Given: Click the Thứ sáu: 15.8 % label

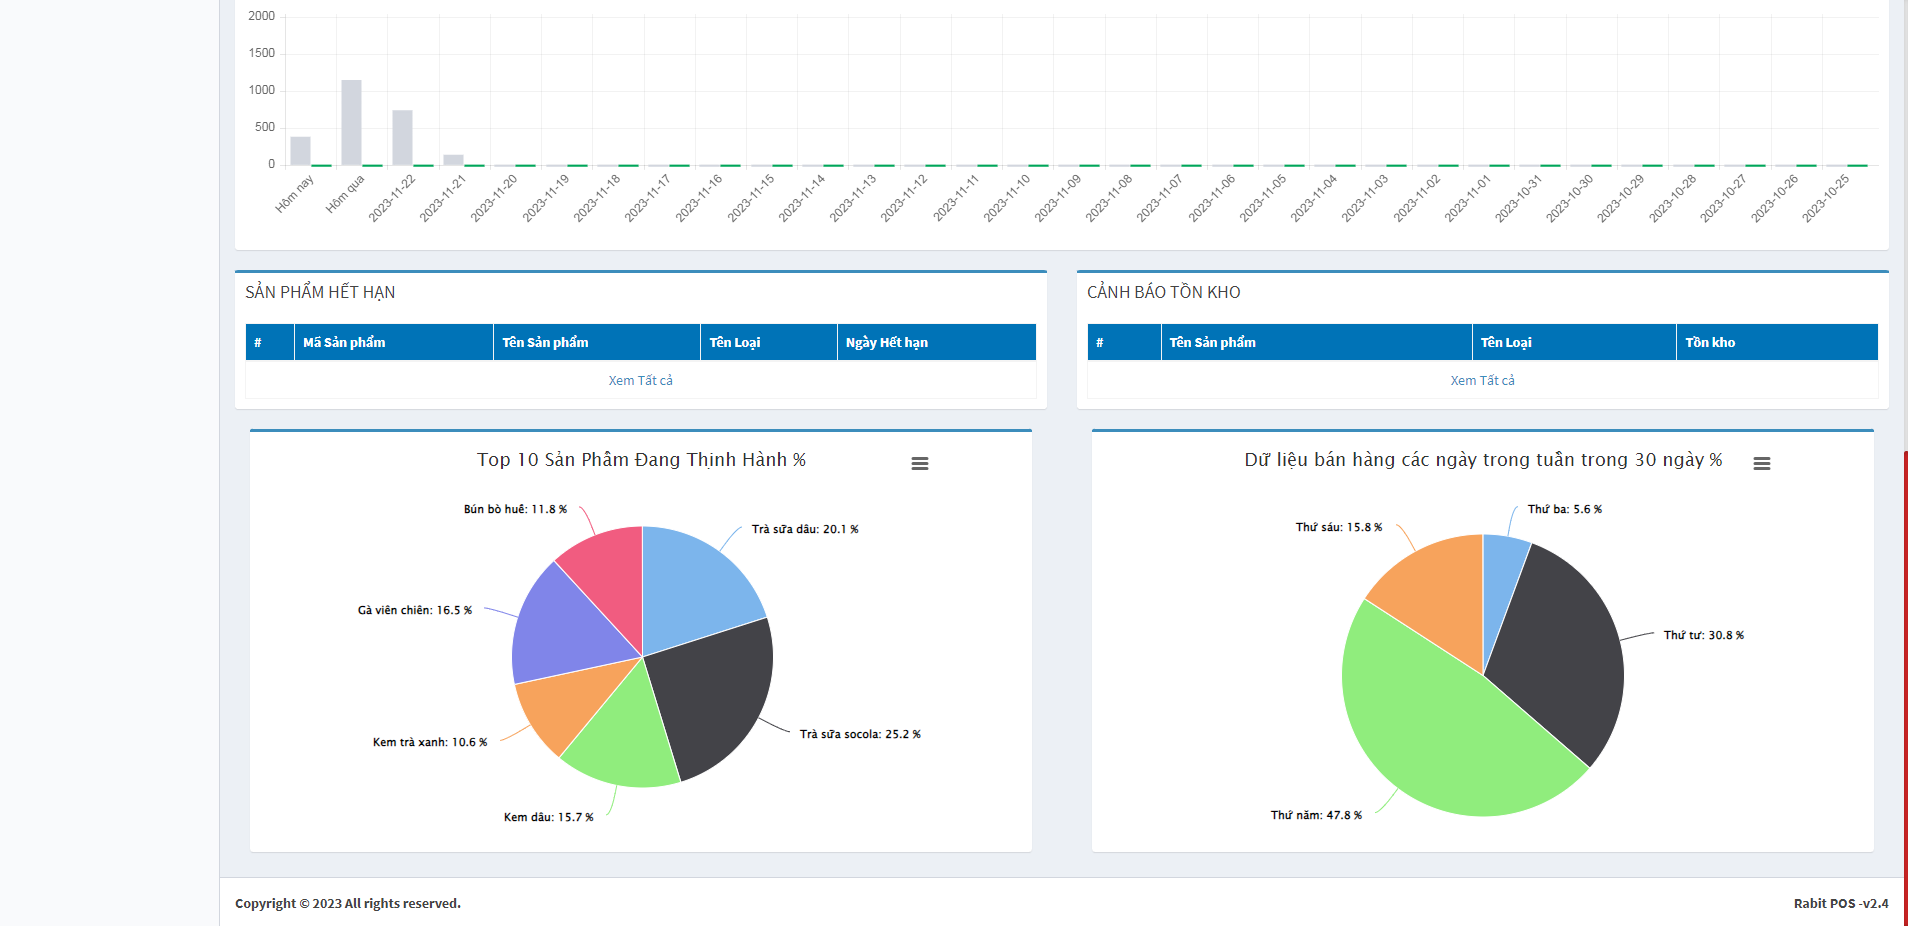Looking at the screenshot, I should (x=1339, y=527).
